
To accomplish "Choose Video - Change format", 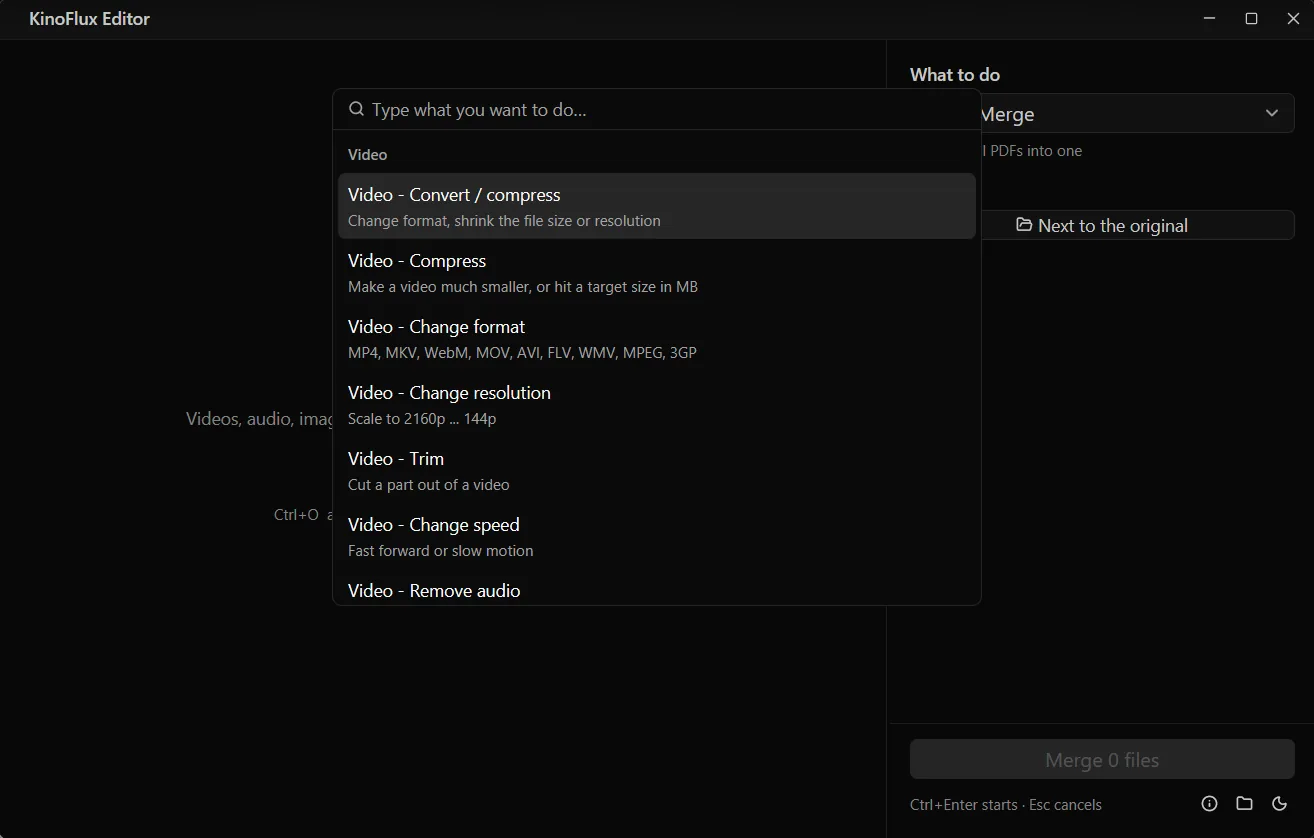I will 656,338.
